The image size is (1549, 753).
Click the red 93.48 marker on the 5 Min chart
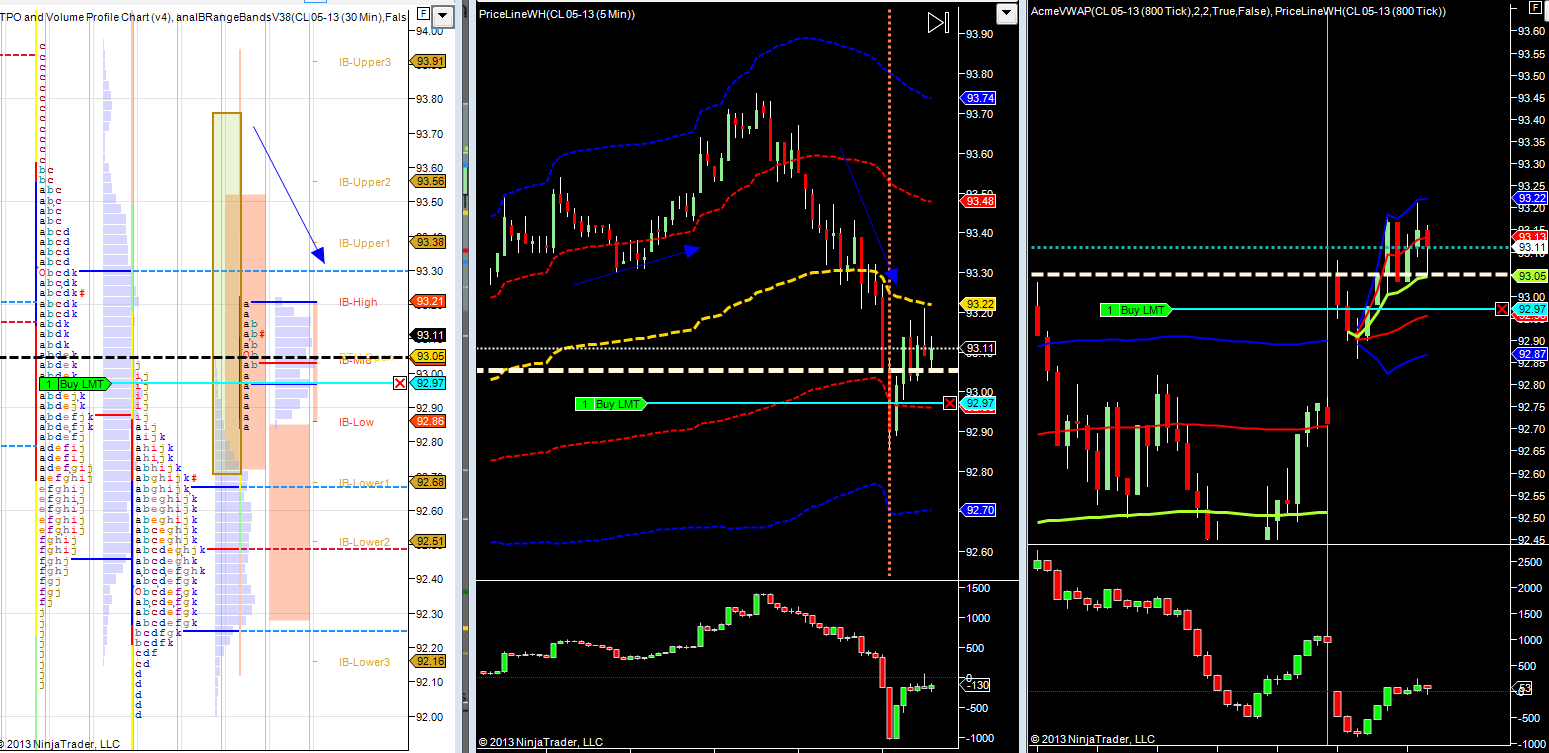click(x=977, y=201)
